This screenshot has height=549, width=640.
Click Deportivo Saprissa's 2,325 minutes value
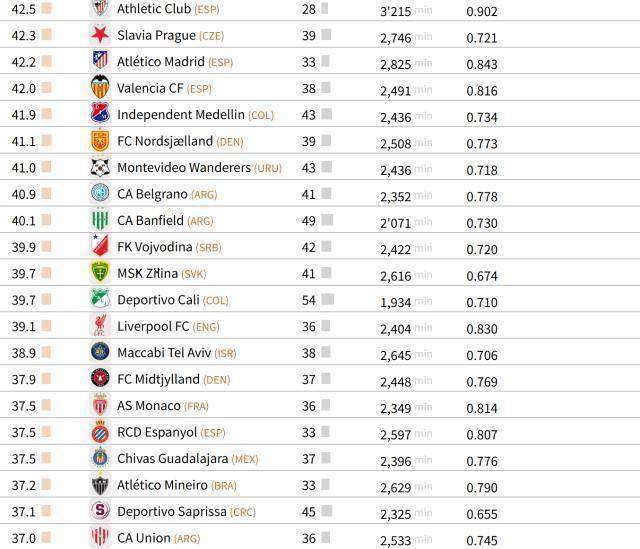[395, 512]
